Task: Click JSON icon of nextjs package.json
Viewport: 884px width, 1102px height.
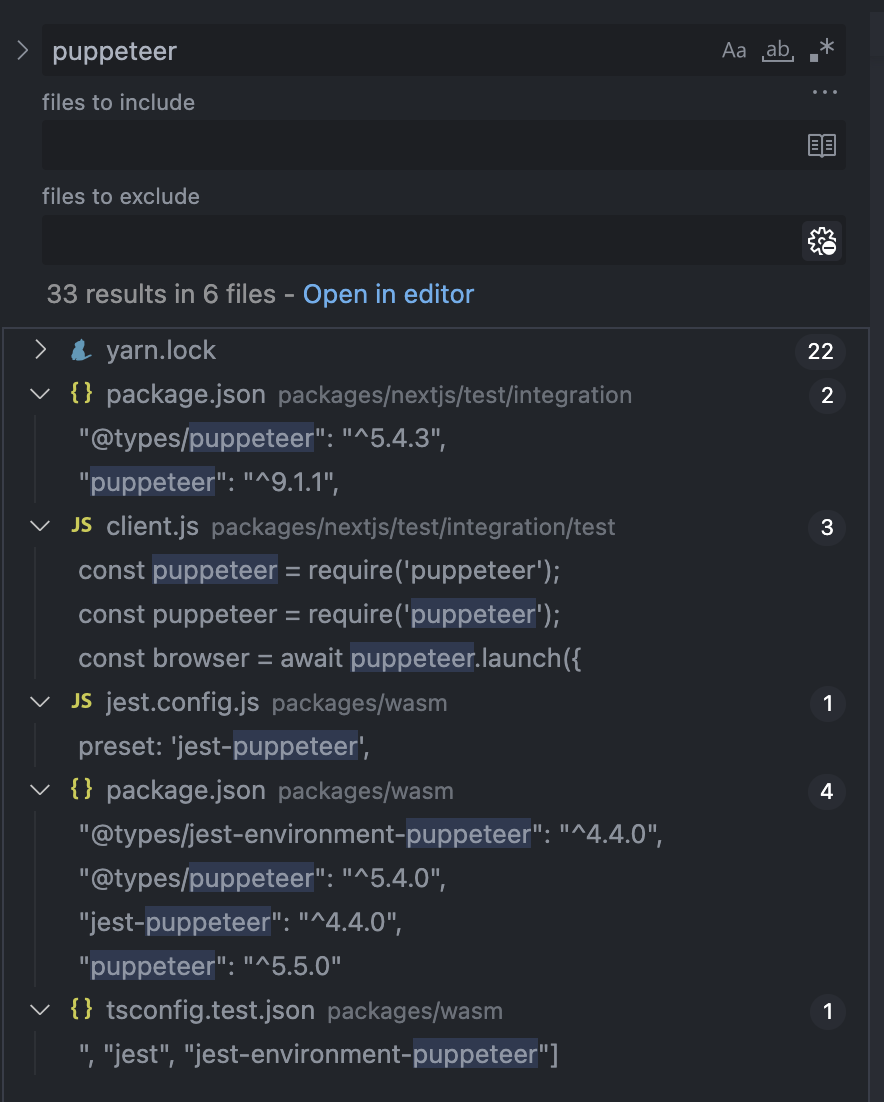Action: pyautogui.click(x=82, y=394)
